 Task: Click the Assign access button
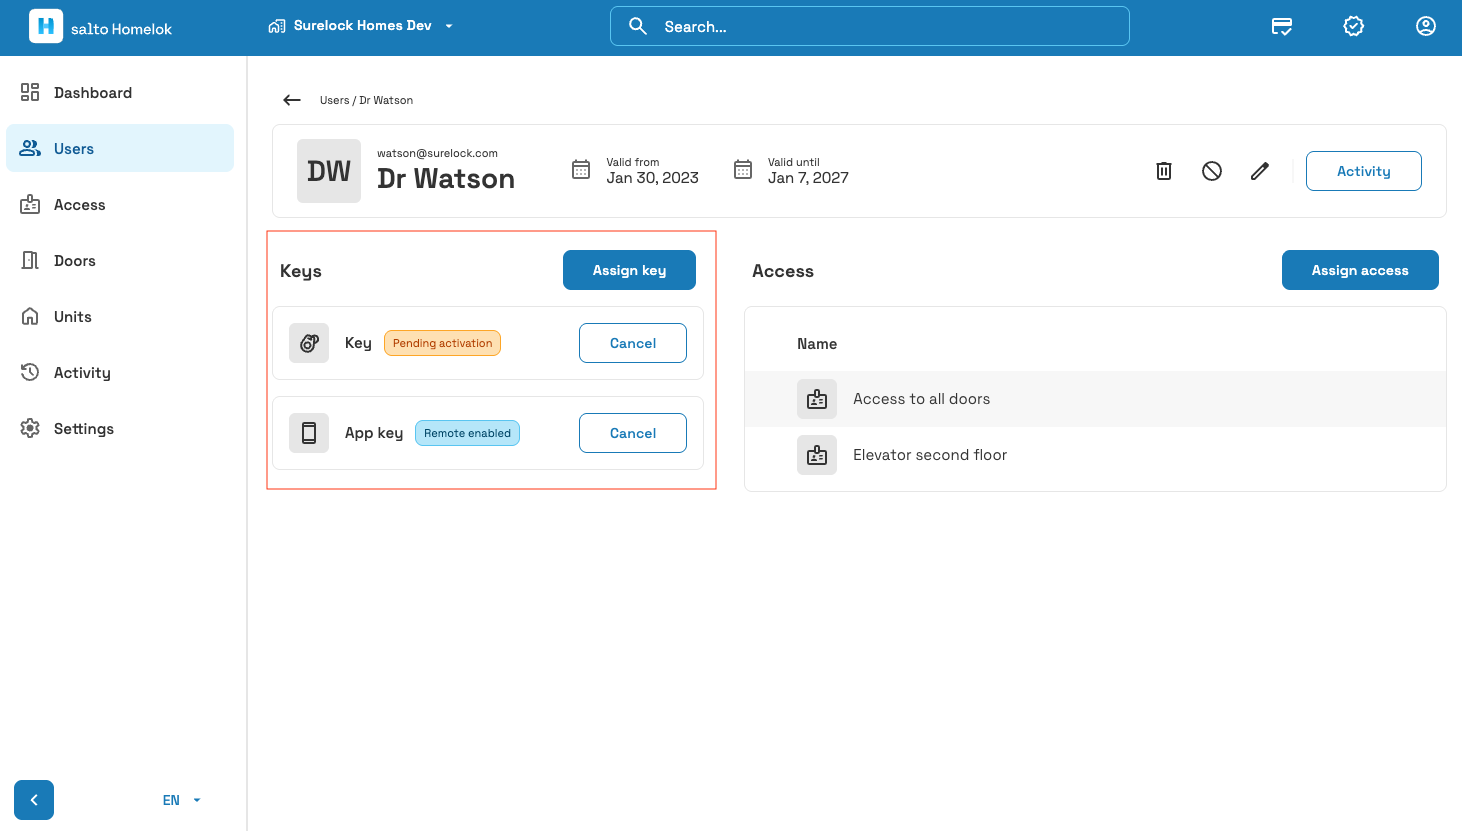tap(1360, 270)
